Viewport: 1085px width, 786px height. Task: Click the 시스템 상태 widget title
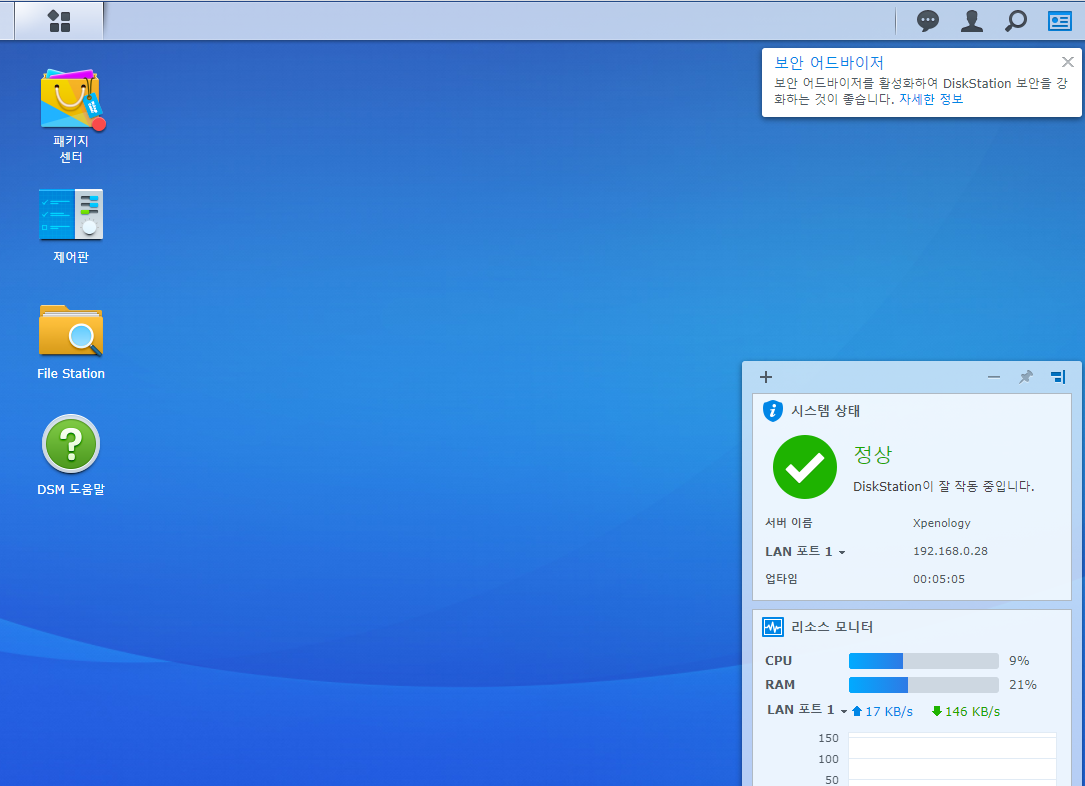pos(825,411)
